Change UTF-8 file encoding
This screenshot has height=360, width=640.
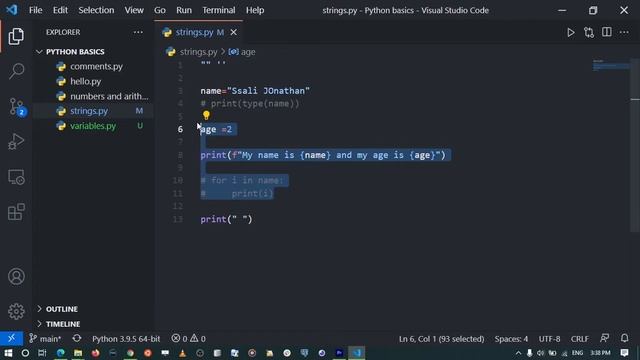(549, 339)
